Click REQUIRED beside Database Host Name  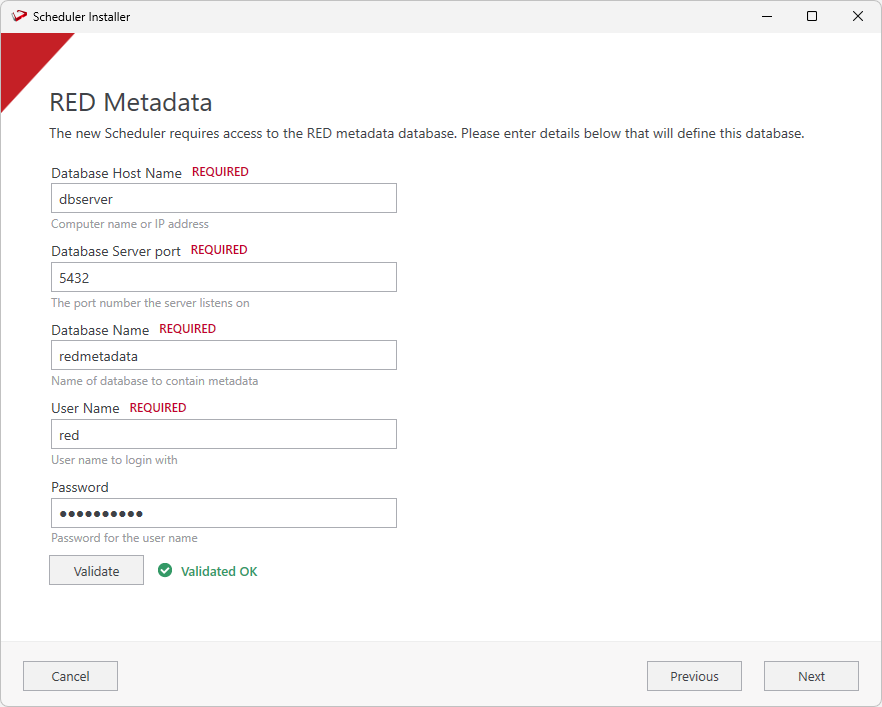[220, 172]
